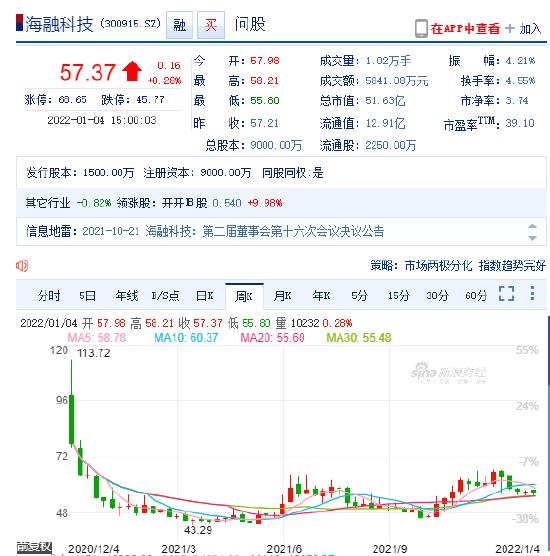Click the 成交量 1.02万手 value
Image resolution: width=550 pixels, height=556 pixels.
click(x=388, y=61)
